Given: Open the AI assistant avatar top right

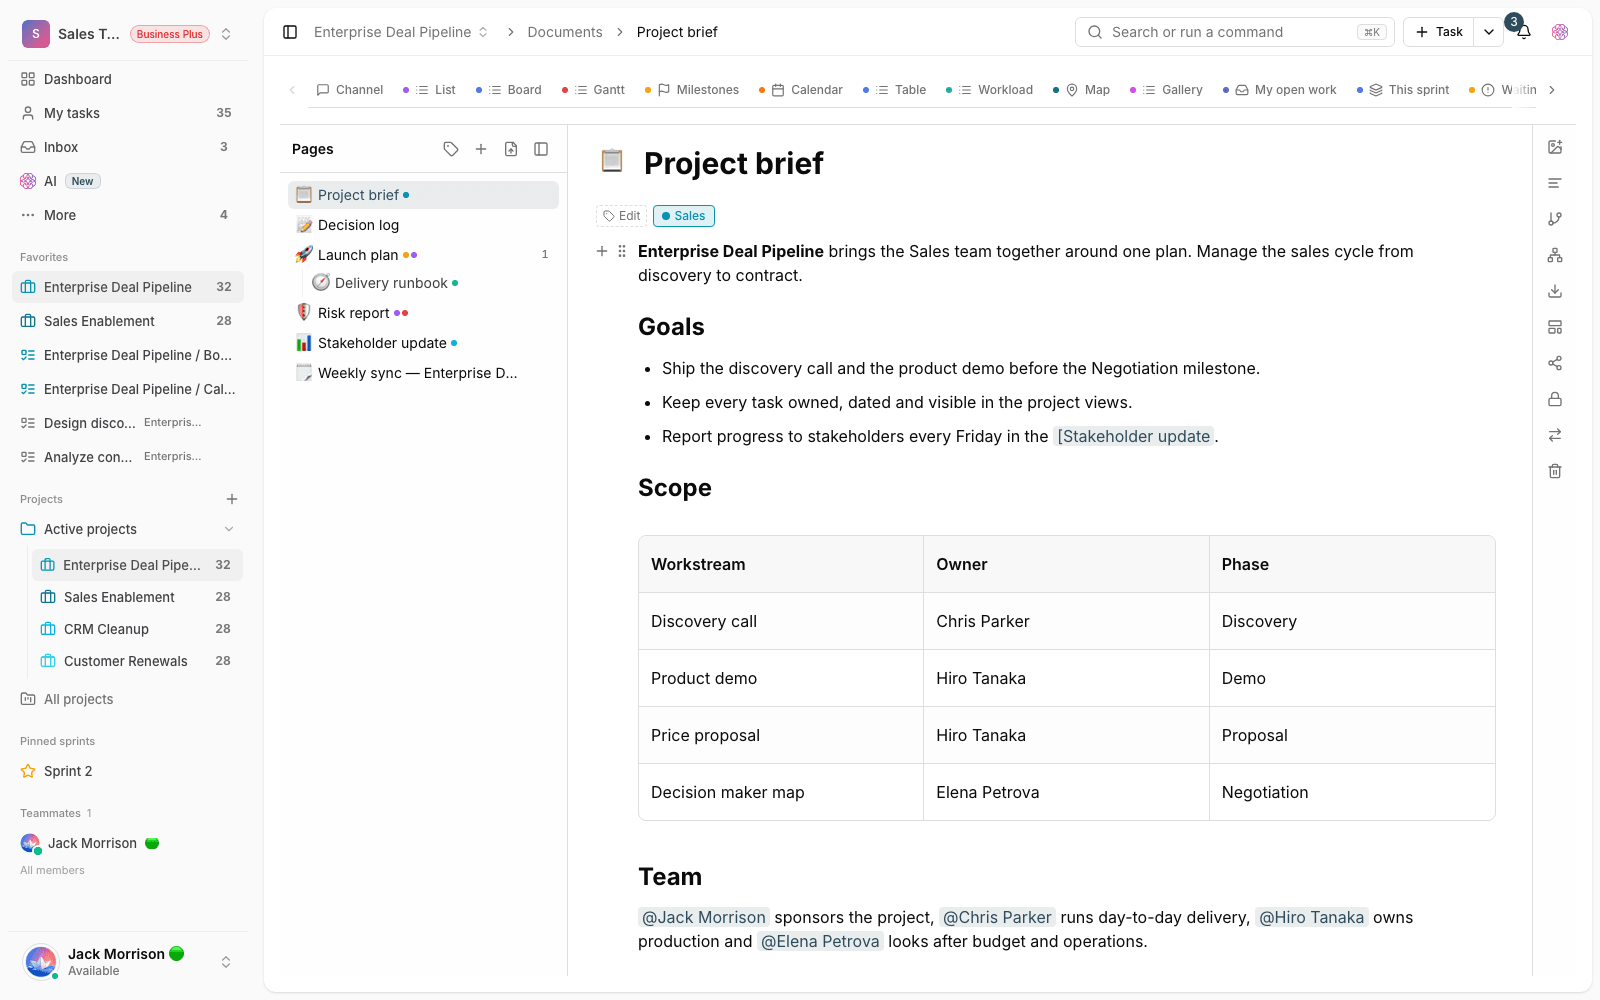Looking at the screenshot, I should pos(1560,32).
